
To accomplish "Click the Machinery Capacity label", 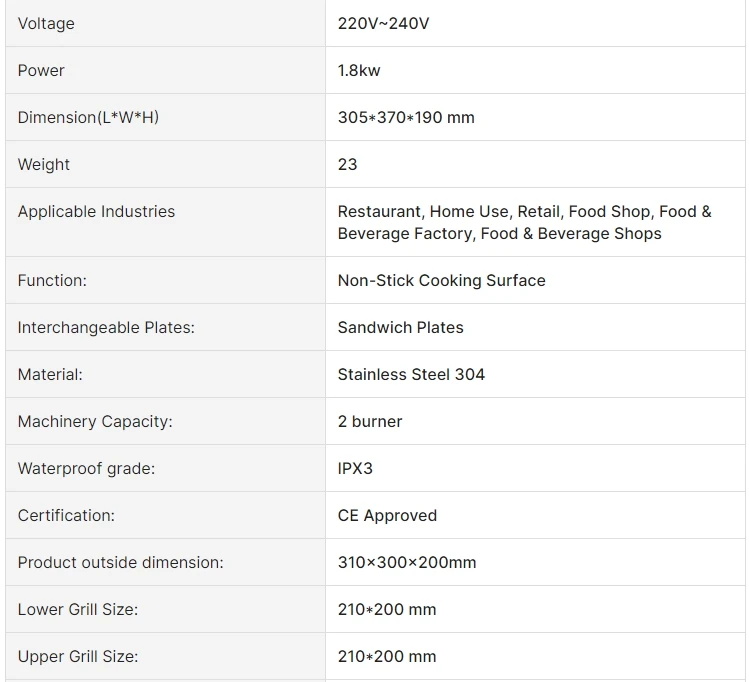I will tap(95, 421).
